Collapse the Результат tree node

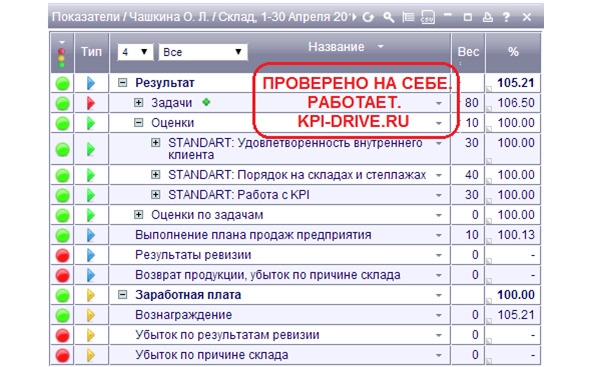[x=122, y=83]
